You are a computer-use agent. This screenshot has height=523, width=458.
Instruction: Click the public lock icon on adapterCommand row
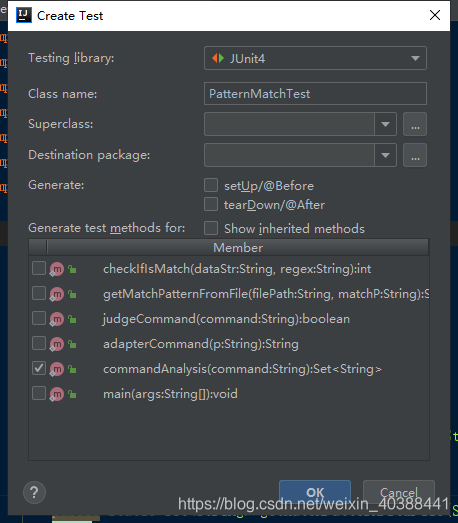72,344
